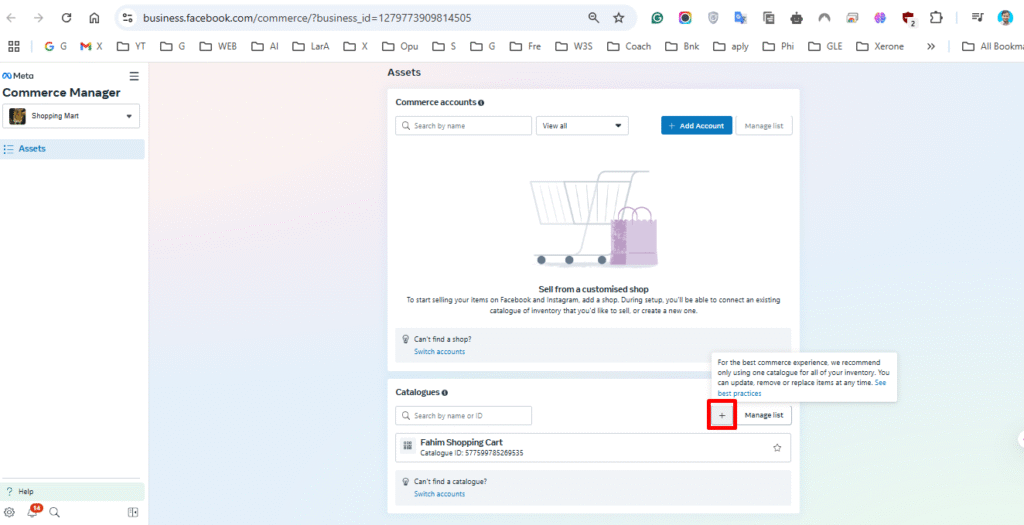Open the View all filter dropdown
1024x525 pixels.
582,125
